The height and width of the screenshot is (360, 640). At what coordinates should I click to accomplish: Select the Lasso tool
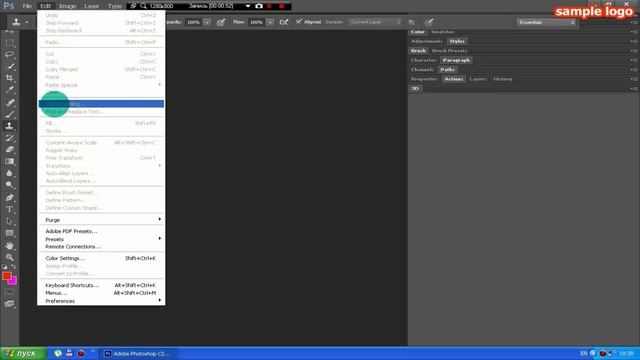click(9, 54)
